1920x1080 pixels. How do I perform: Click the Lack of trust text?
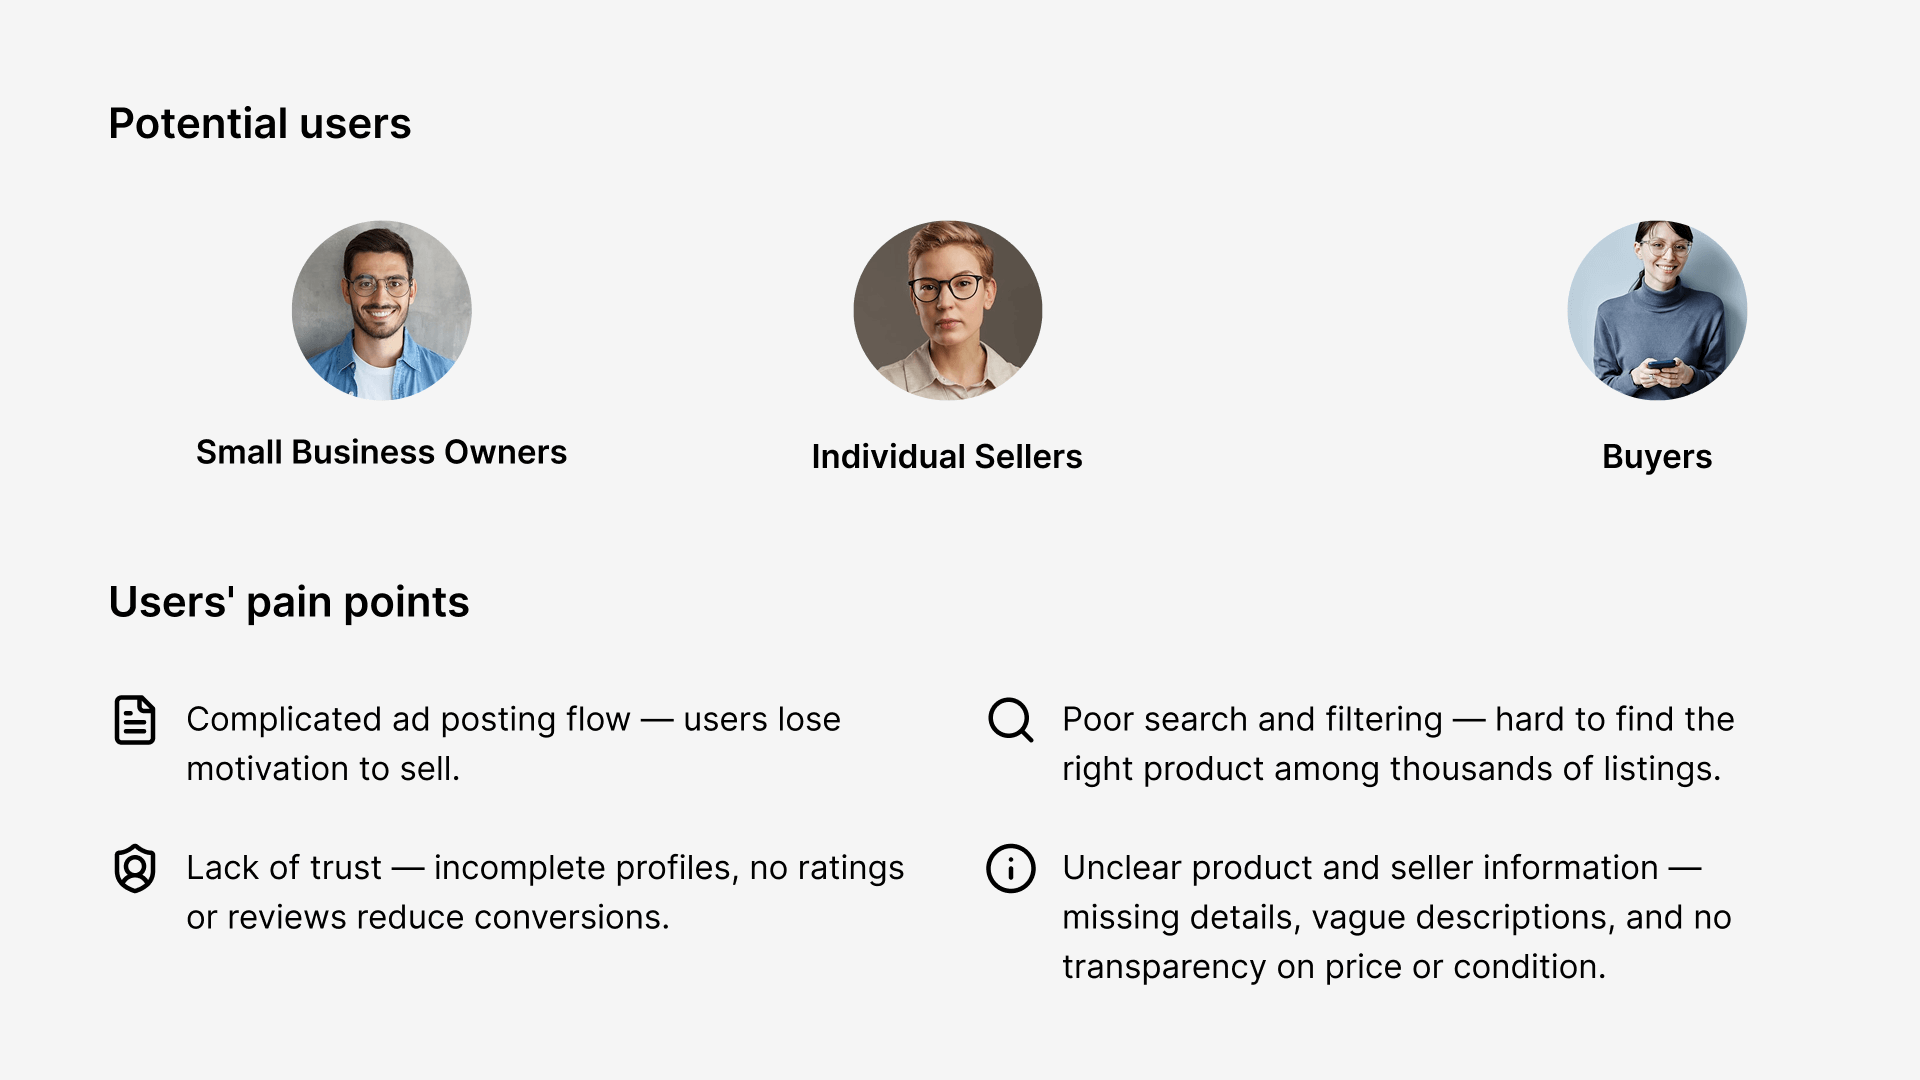point(284,867)
